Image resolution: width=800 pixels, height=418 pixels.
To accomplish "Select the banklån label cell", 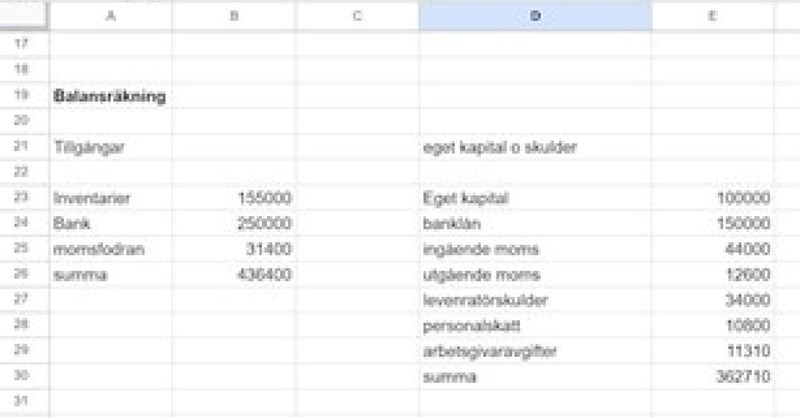I will (535, 224).
